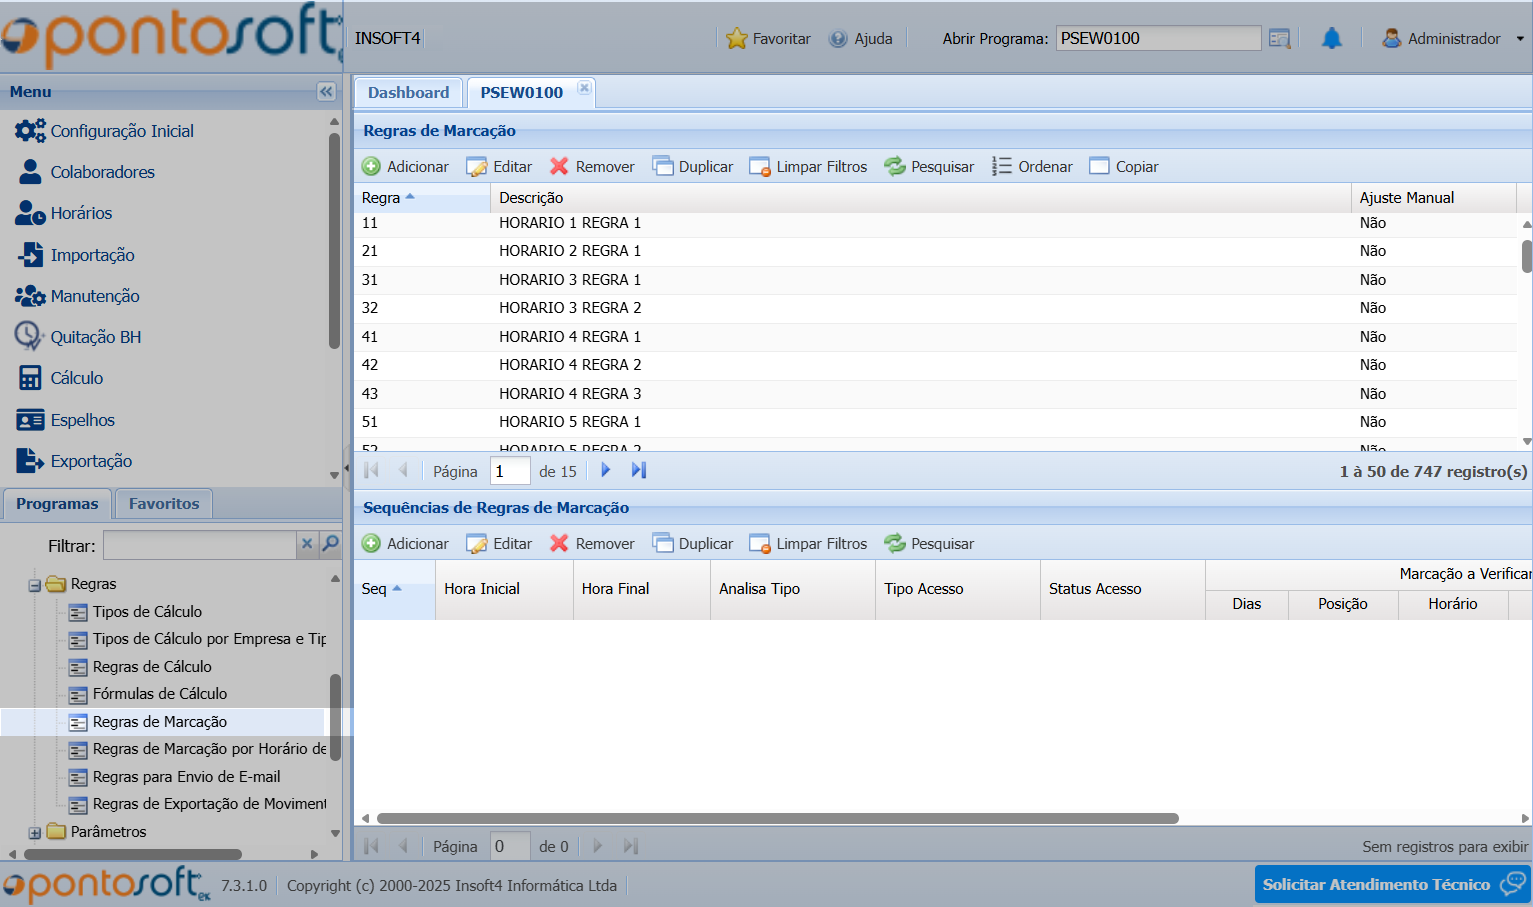The height and width of the screenshot is (907, 1533).
Task: Open the program search icon beside PSEW0100
Action: tap(1279, 39)
